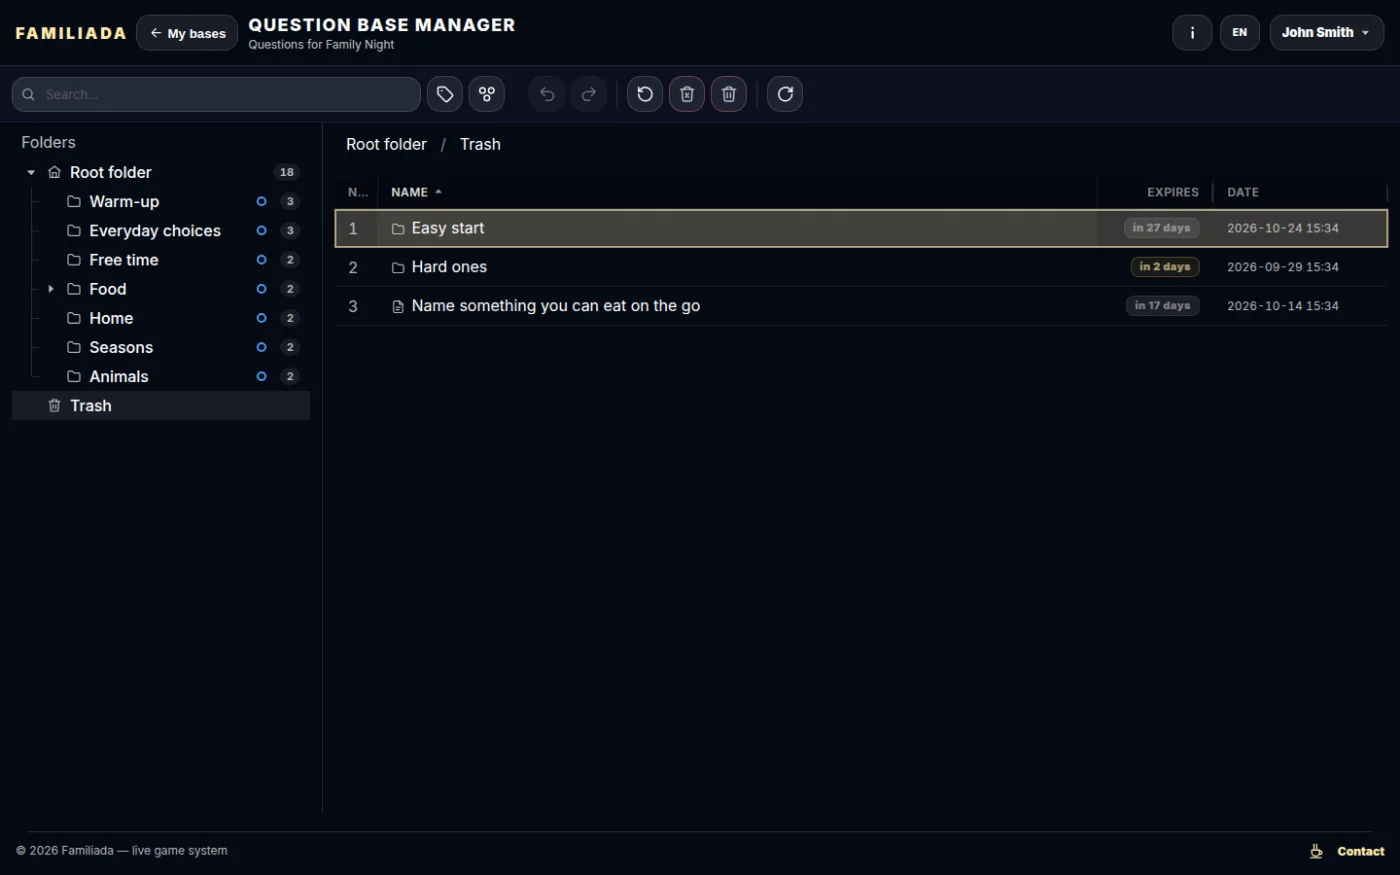Click the document icon of question row
This screenshot has width=1400, height=875.
(x=398, y=306)
